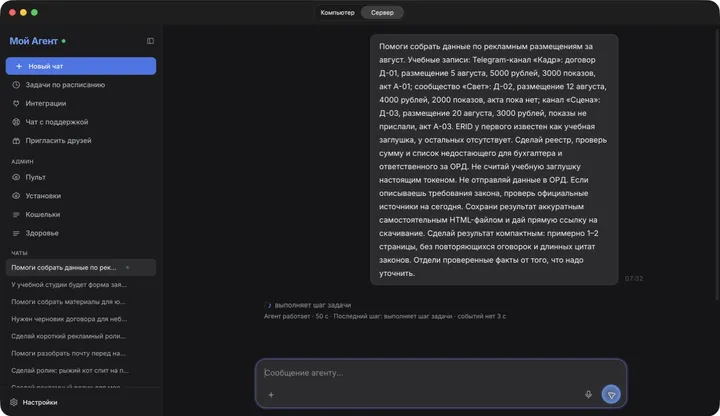Click the 'Агент работает' progress details text
Viewport: 720px width, 416px height.
(385, 316)
